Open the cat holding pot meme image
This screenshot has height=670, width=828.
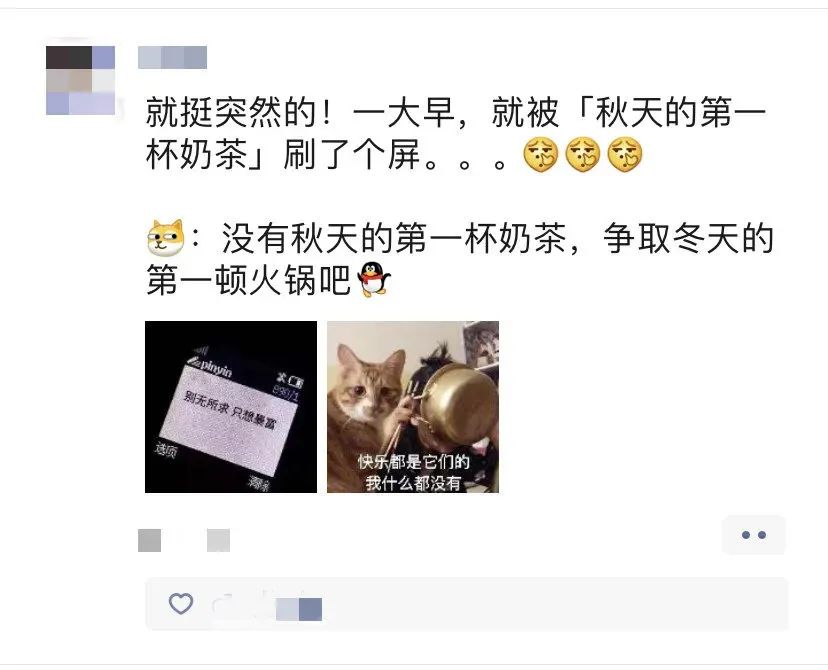click(x=413, y=407)
